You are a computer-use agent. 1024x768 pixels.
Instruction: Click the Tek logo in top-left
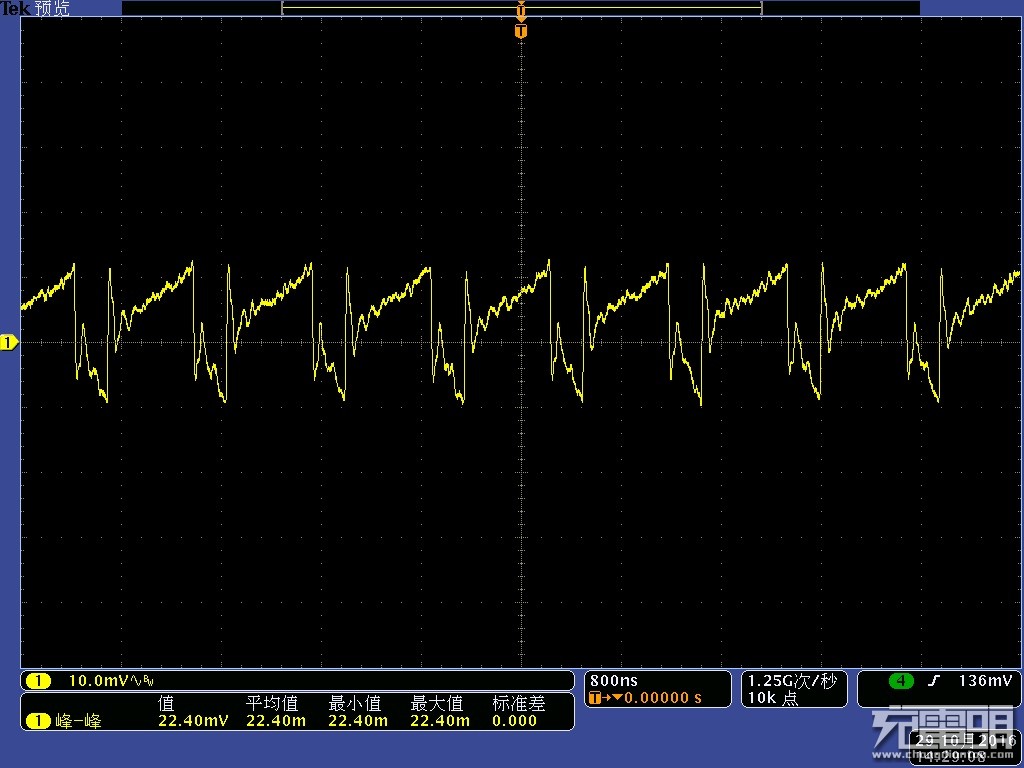pyautogui.click(x=15, y=9)
